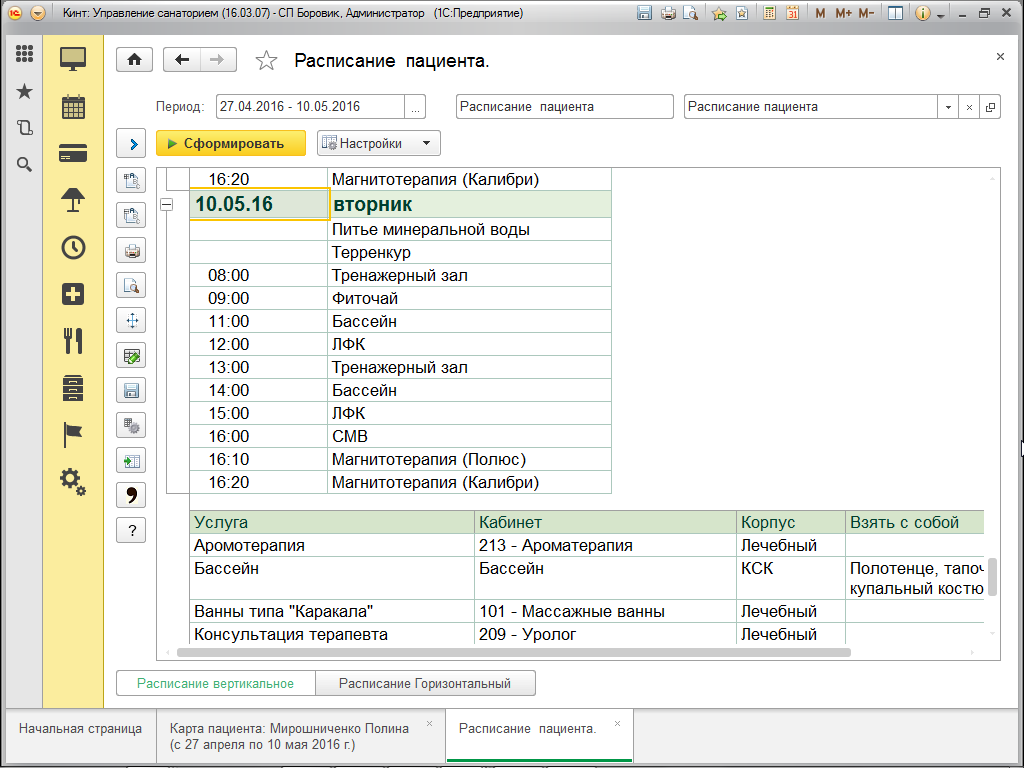Open calculator in title bar
The width and height of the screenshot is (1024, 768).
[x=770, y=13]
